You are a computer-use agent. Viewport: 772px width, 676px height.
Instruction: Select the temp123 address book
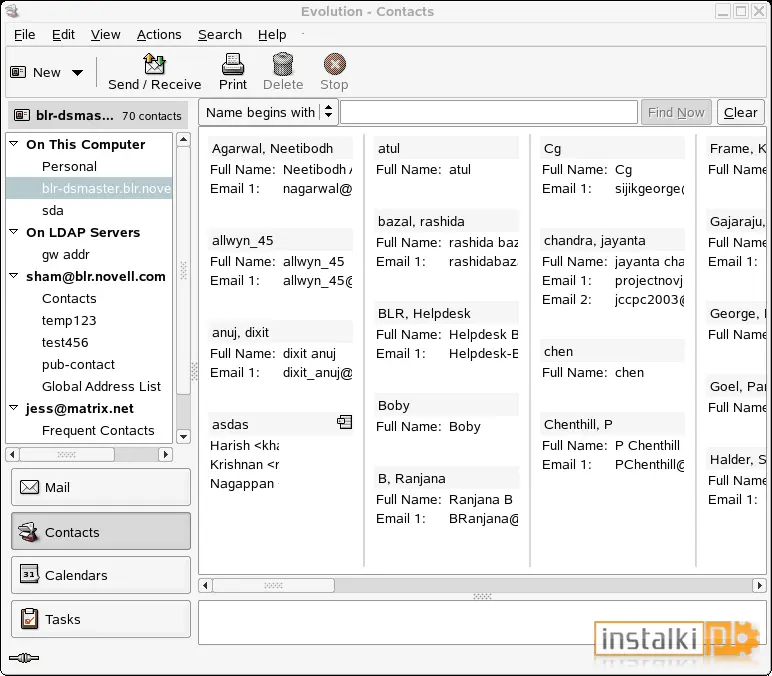pos(69,321)
